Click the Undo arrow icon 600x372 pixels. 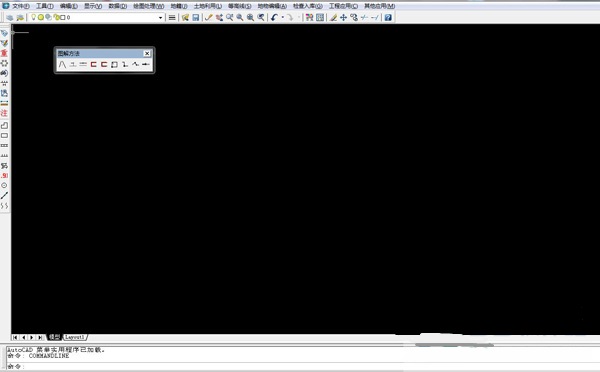(x=274, y=18)
